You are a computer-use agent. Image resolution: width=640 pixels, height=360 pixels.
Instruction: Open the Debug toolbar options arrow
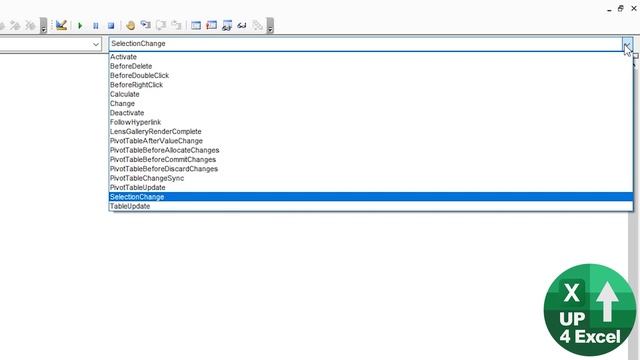coord(270,25)
